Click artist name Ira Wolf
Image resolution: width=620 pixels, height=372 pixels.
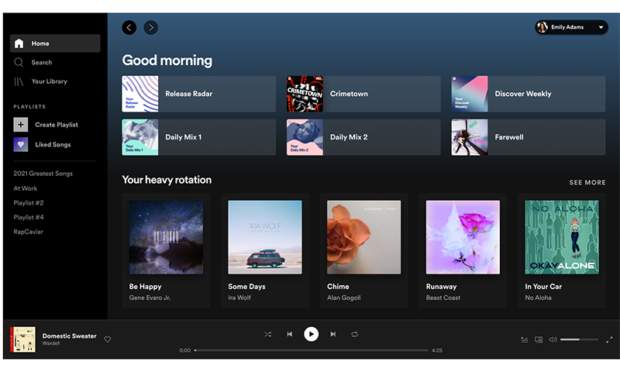tap(239, 298)
